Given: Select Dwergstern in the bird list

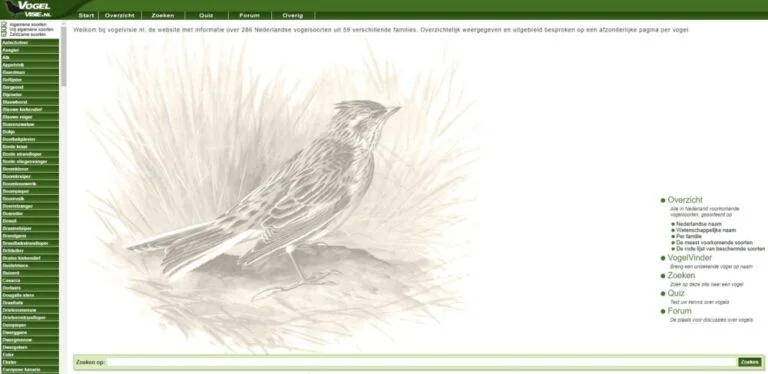Looking at the screenshot, I should [29, 347].
